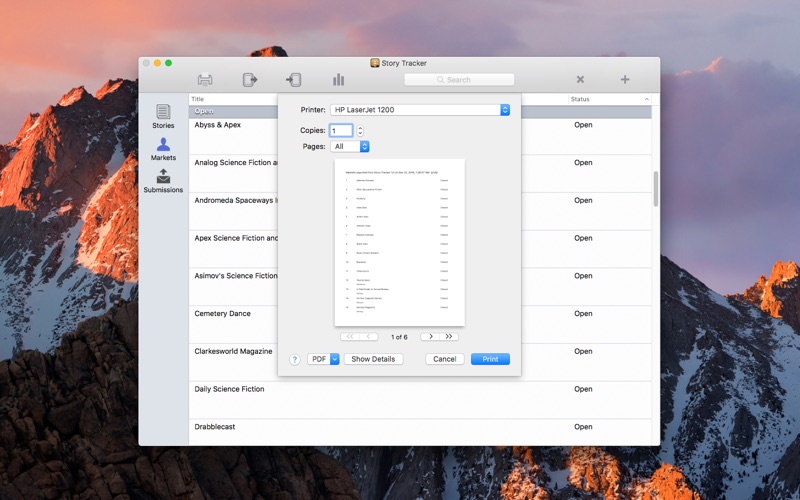Click Open status of Drabblecast
This screenshot has width=800, height=500.
coord(583,427)
